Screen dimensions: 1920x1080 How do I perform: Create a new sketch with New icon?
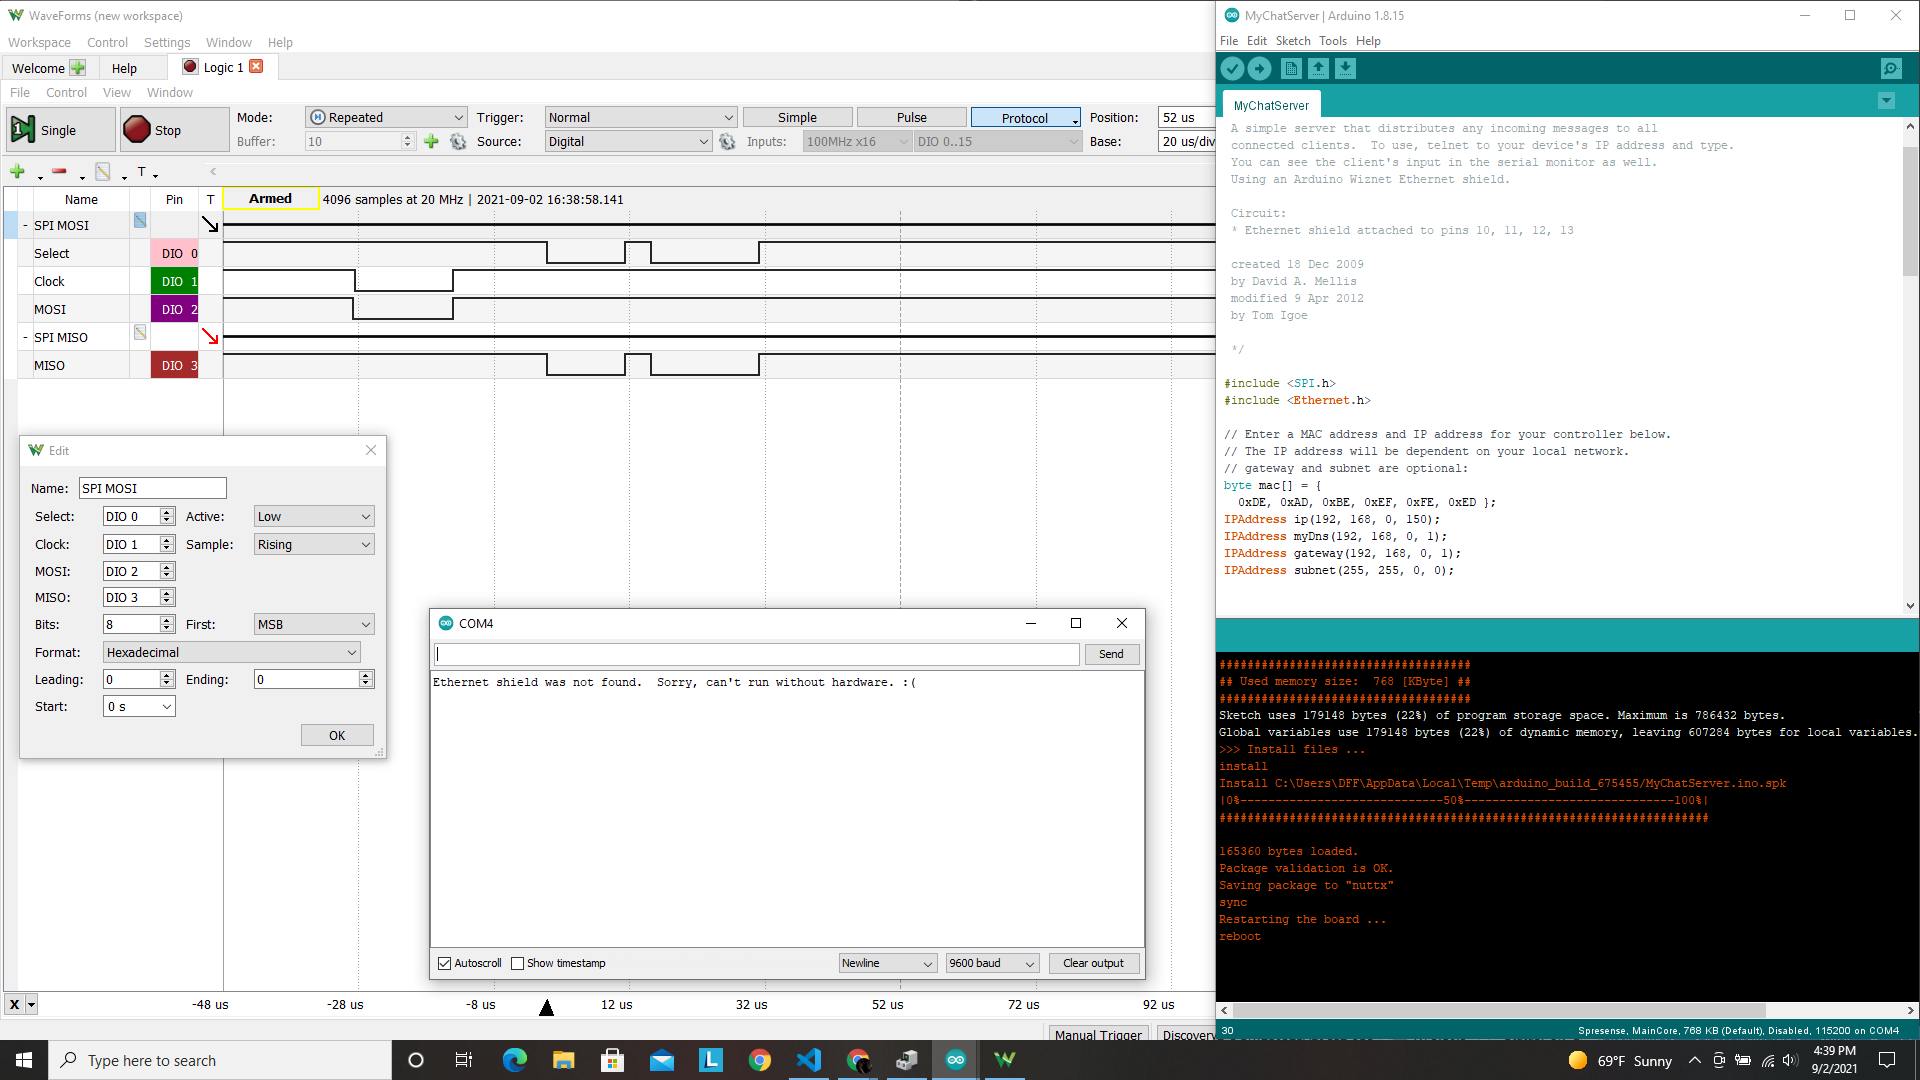(x=1291, y=68)
